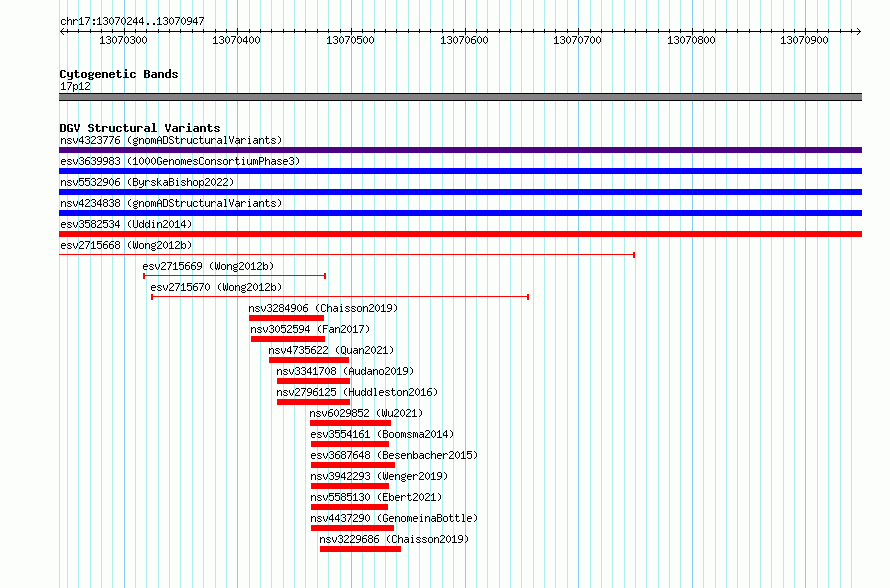Click the red bar under nsv4437290
This screenshot has height=588, width=890.
(x=352, y=528)
